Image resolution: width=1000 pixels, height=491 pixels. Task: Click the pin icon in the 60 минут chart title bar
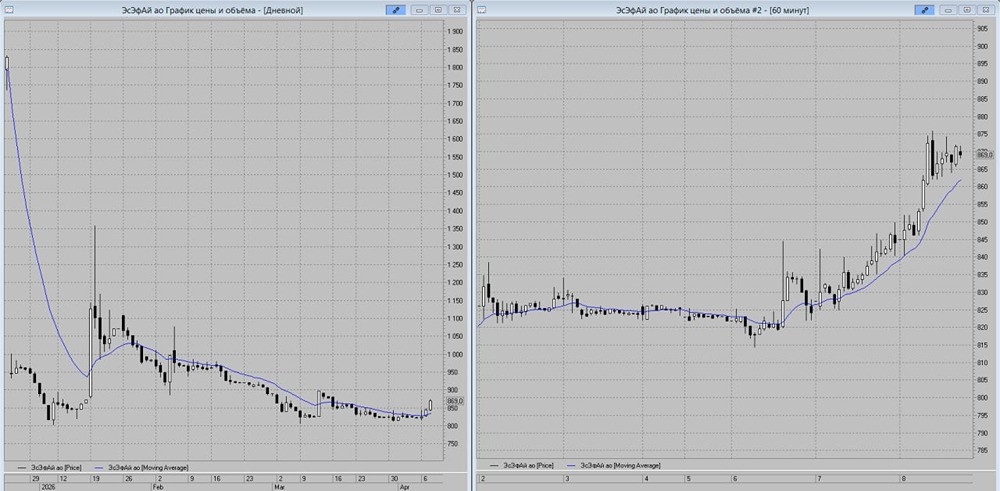pyautogui.click(x=924, y=10)
